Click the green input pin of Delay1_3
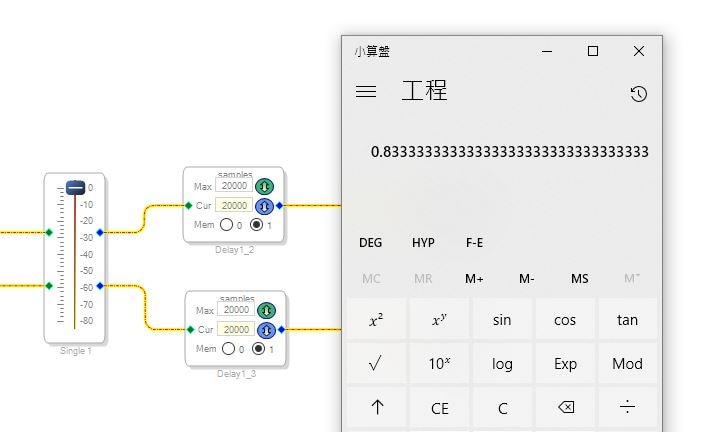704x432 pixels. tap(190, 330)
